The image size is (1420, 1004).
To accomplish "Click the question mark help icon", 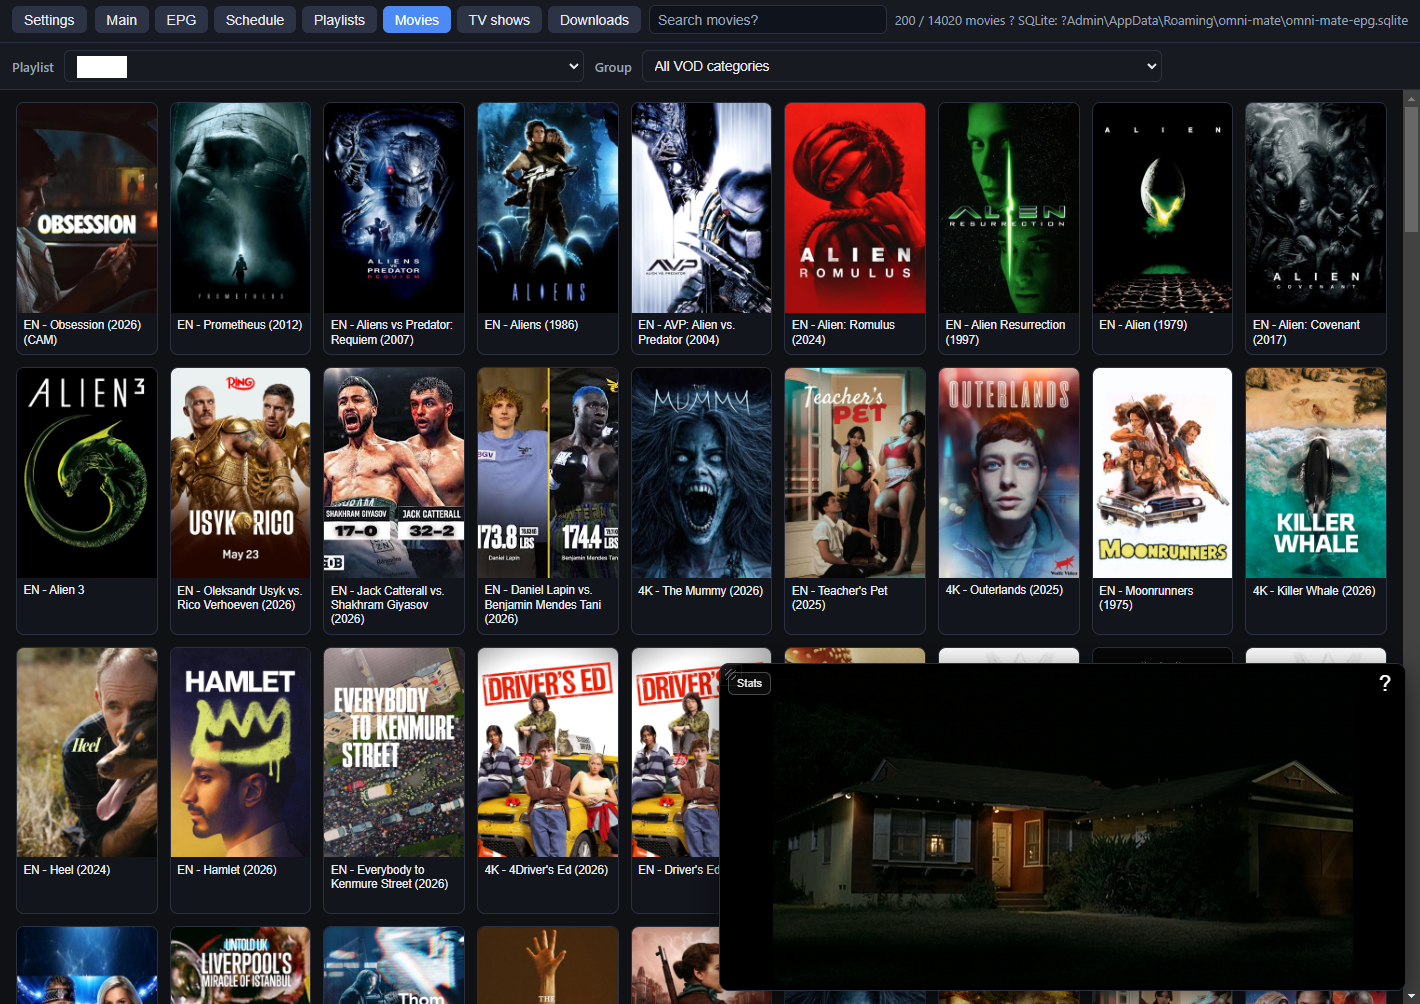I will pyautogui.click(x=1385, y=683).
